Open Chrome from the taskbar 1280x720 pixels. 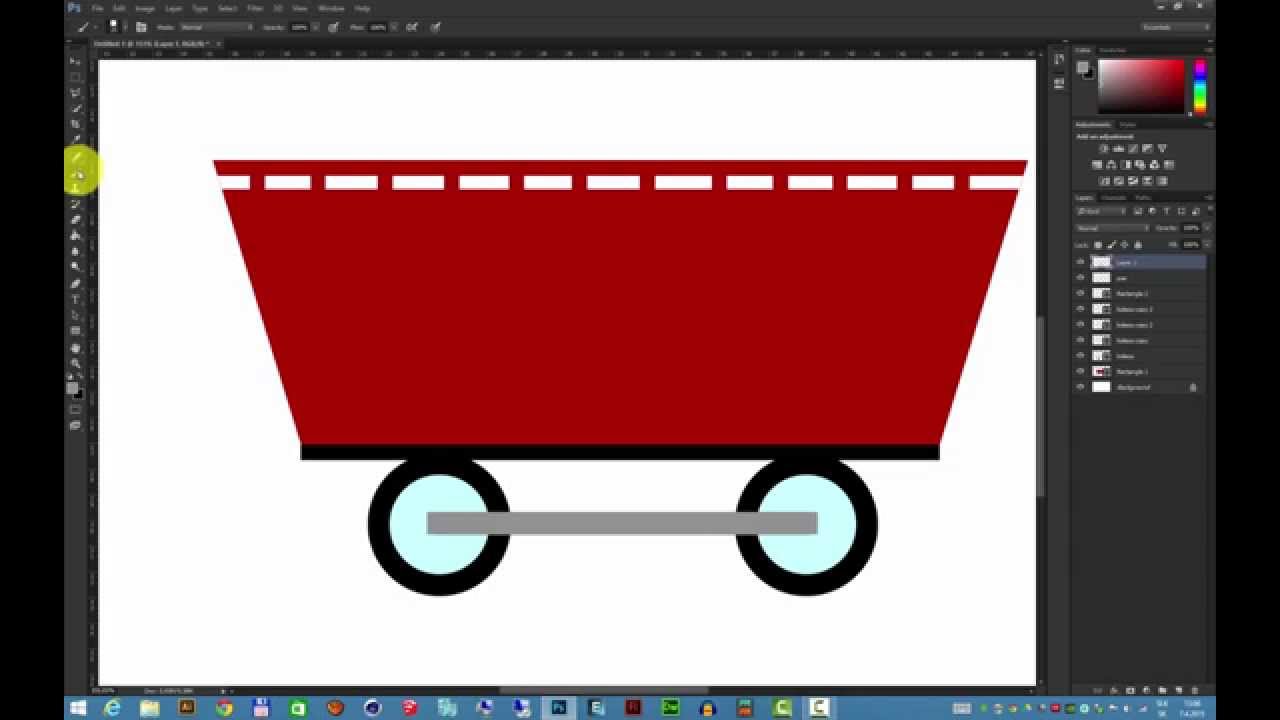click(x=224, y=708)
